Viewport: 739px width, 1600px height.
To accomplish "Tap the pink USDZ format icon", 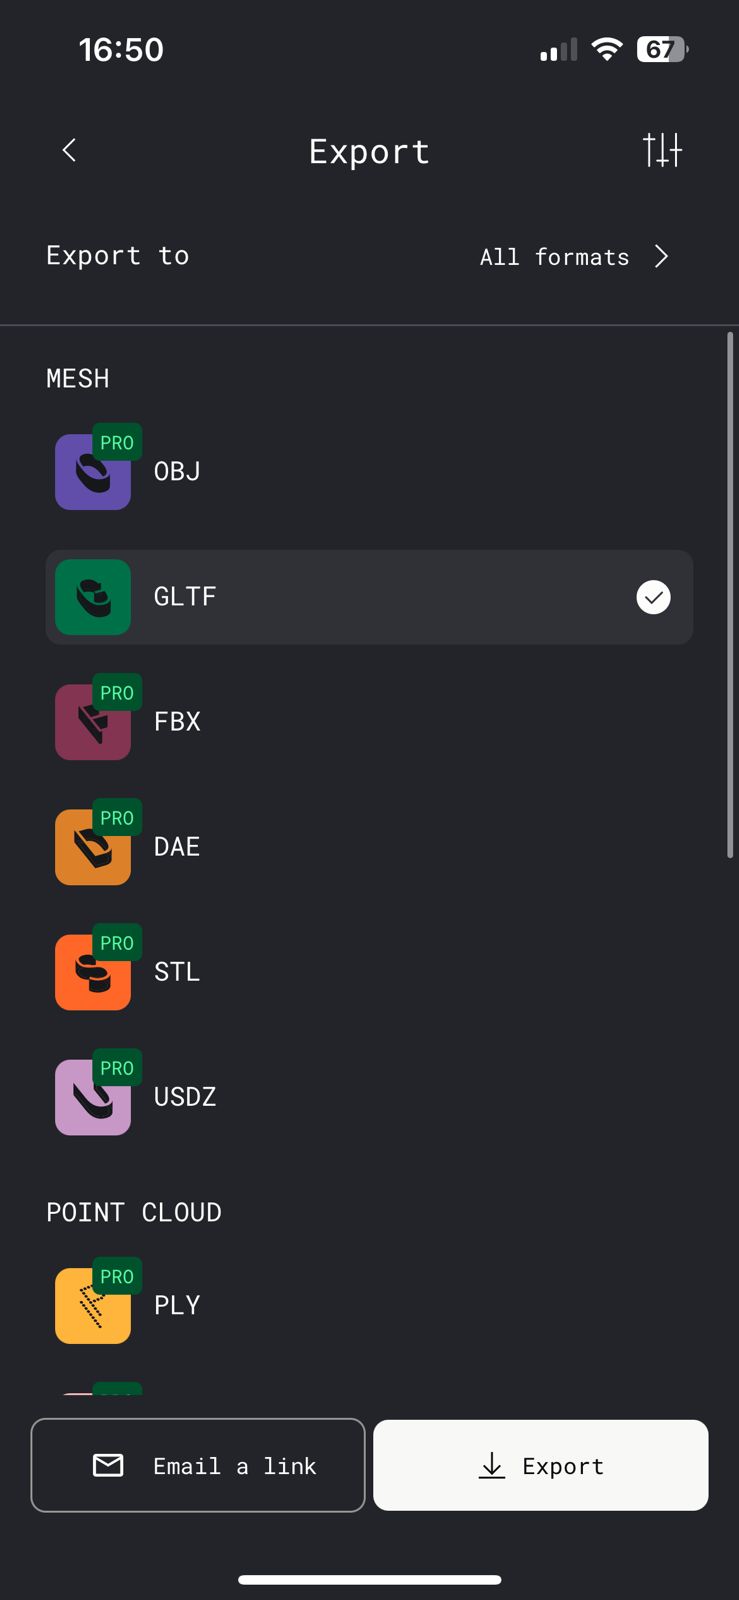I will pyautogui.click(x=92, y=1098).
